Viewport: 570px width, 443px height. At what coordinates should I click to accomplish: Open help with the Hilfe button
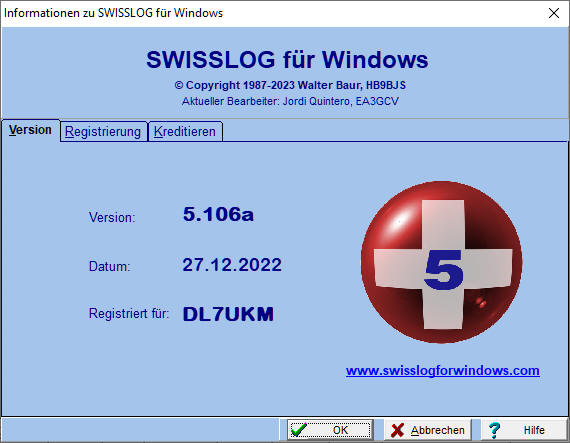click(524, 430)
